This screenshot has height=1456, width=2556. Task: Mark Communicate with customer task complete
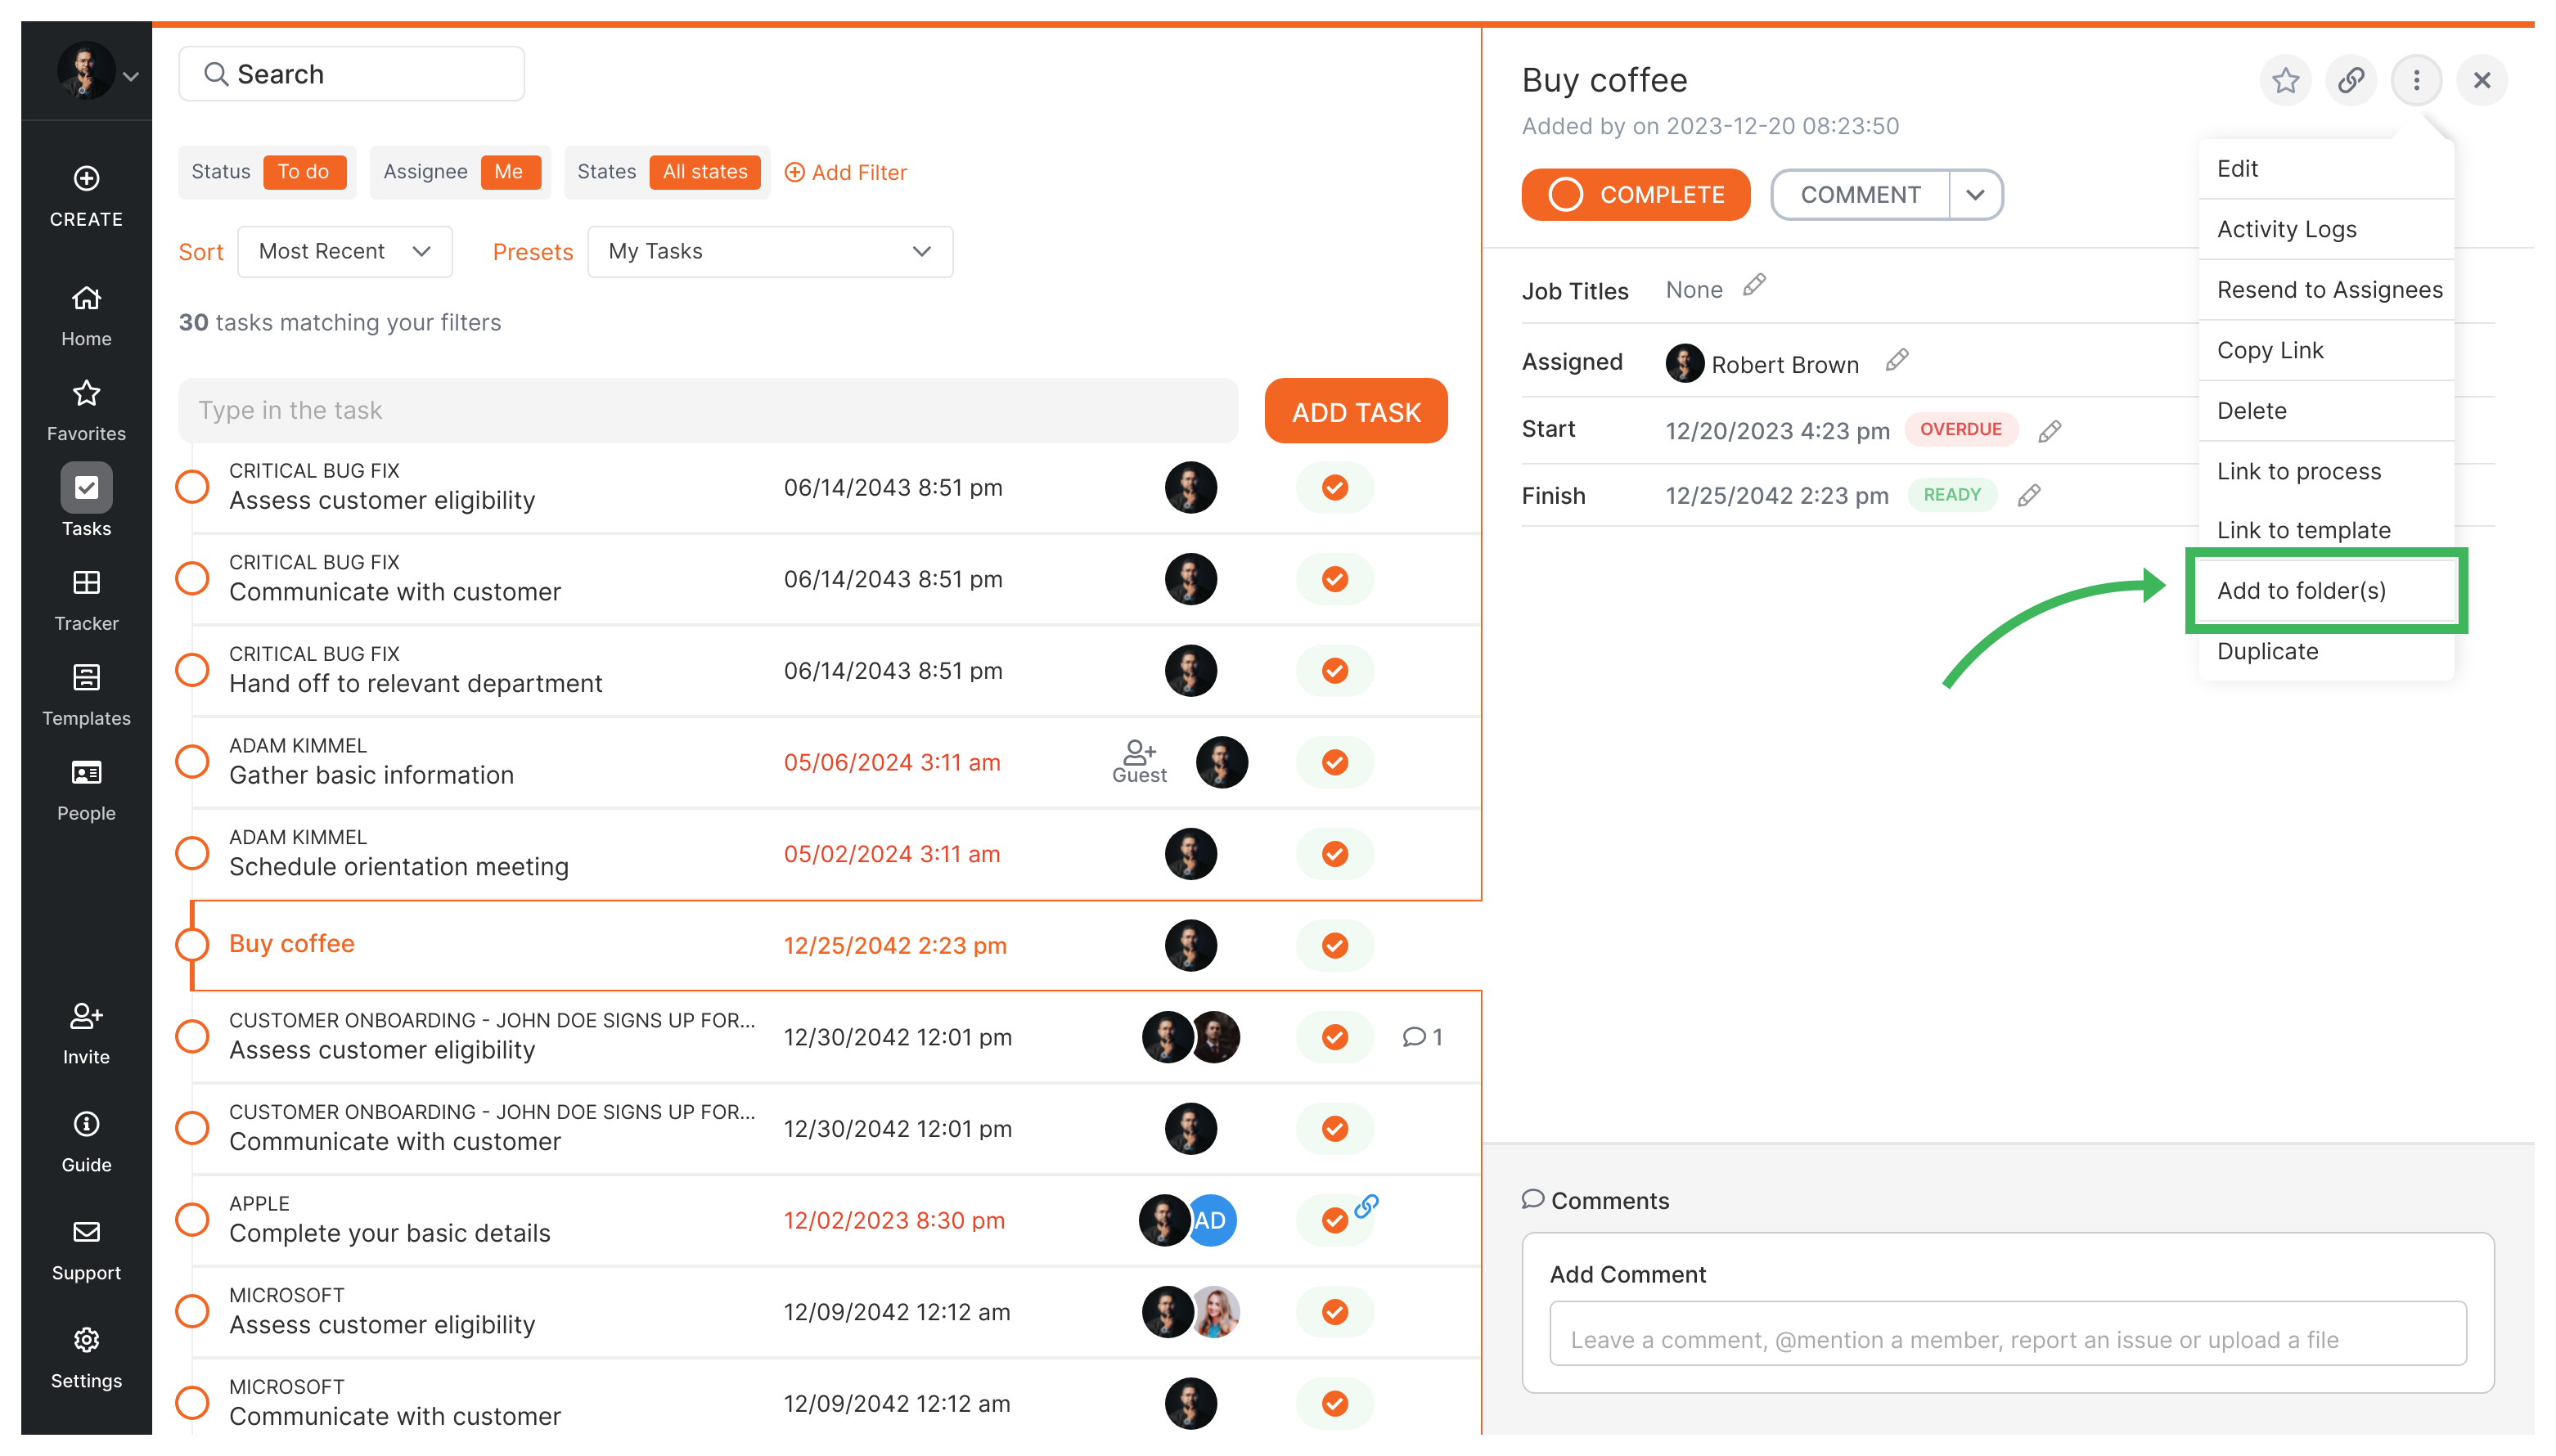1334,579
